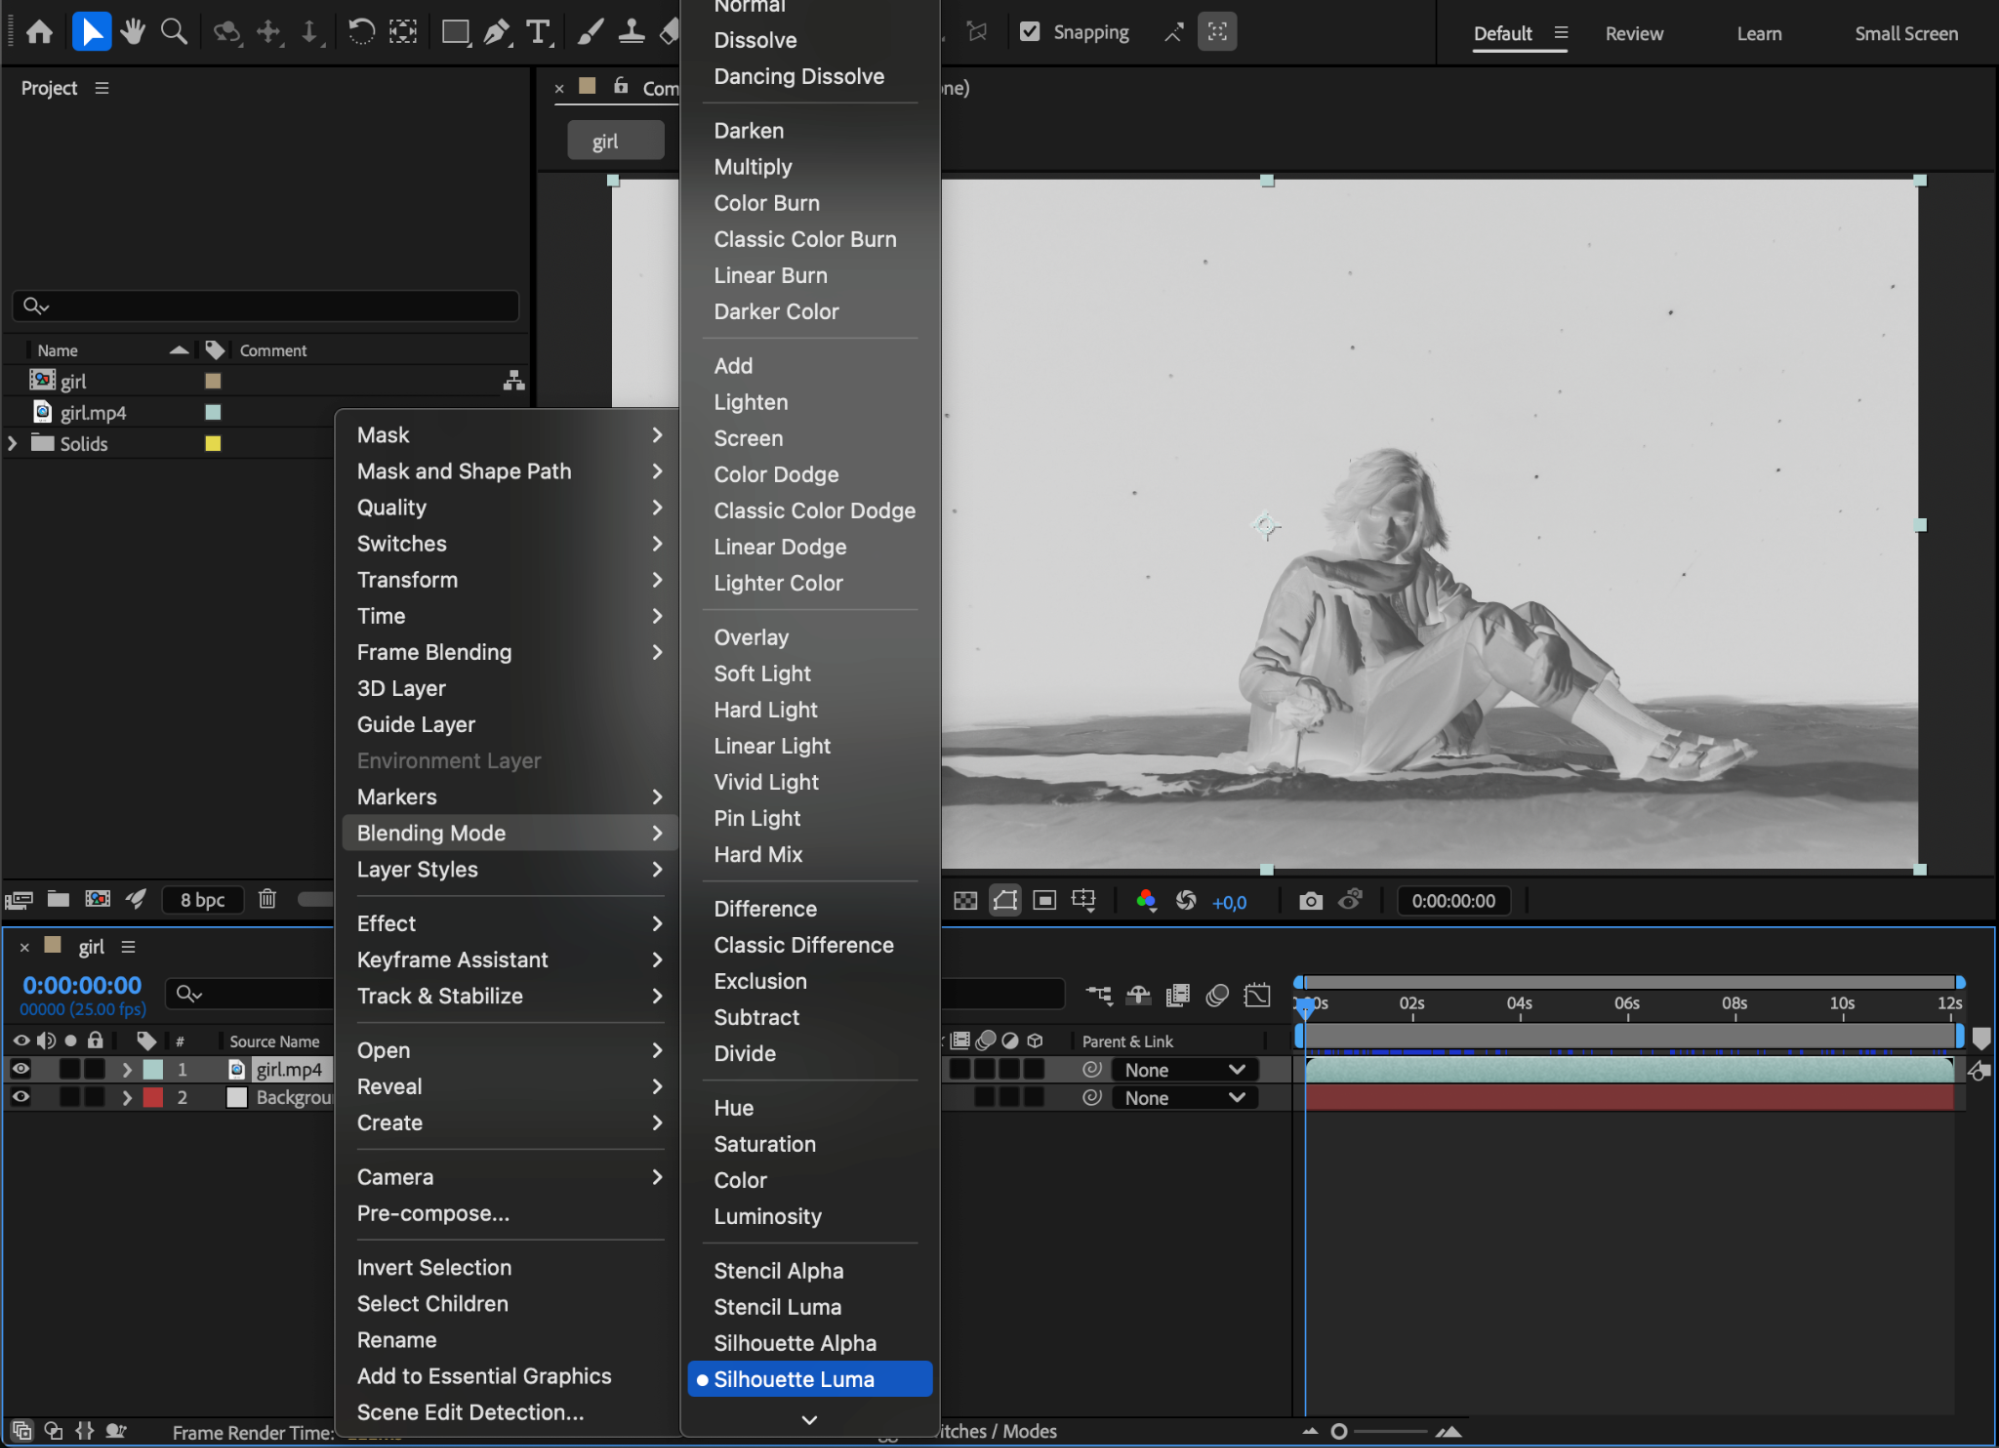Select Stencil Luma from blending list
The image size is (1999, 1448).
coord(777,1307)
